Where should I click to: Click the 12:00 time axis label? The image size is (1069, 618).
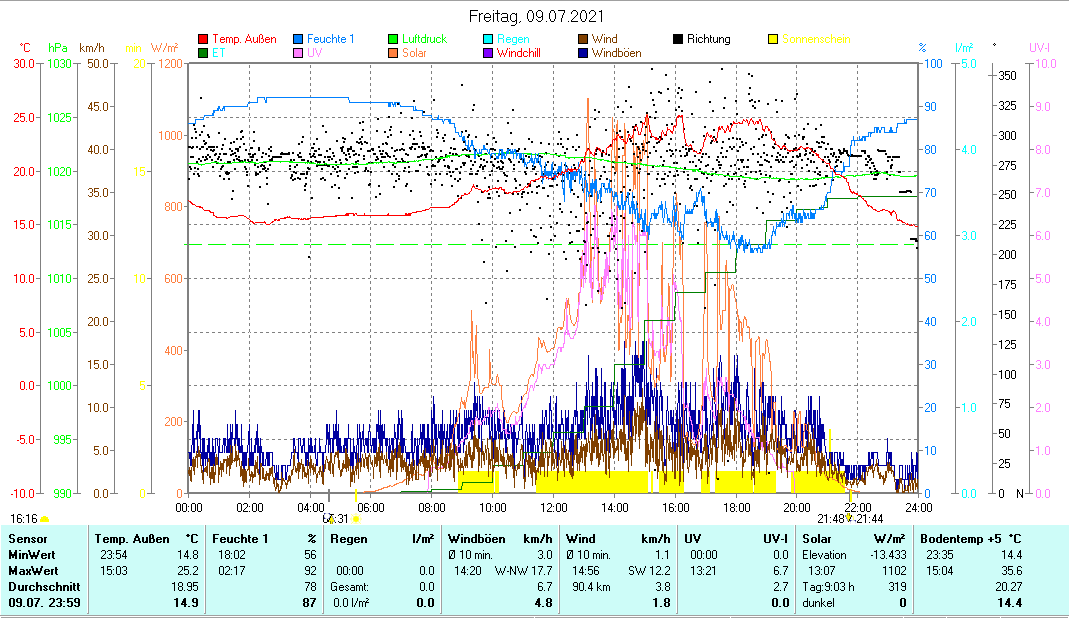point(553,507)
